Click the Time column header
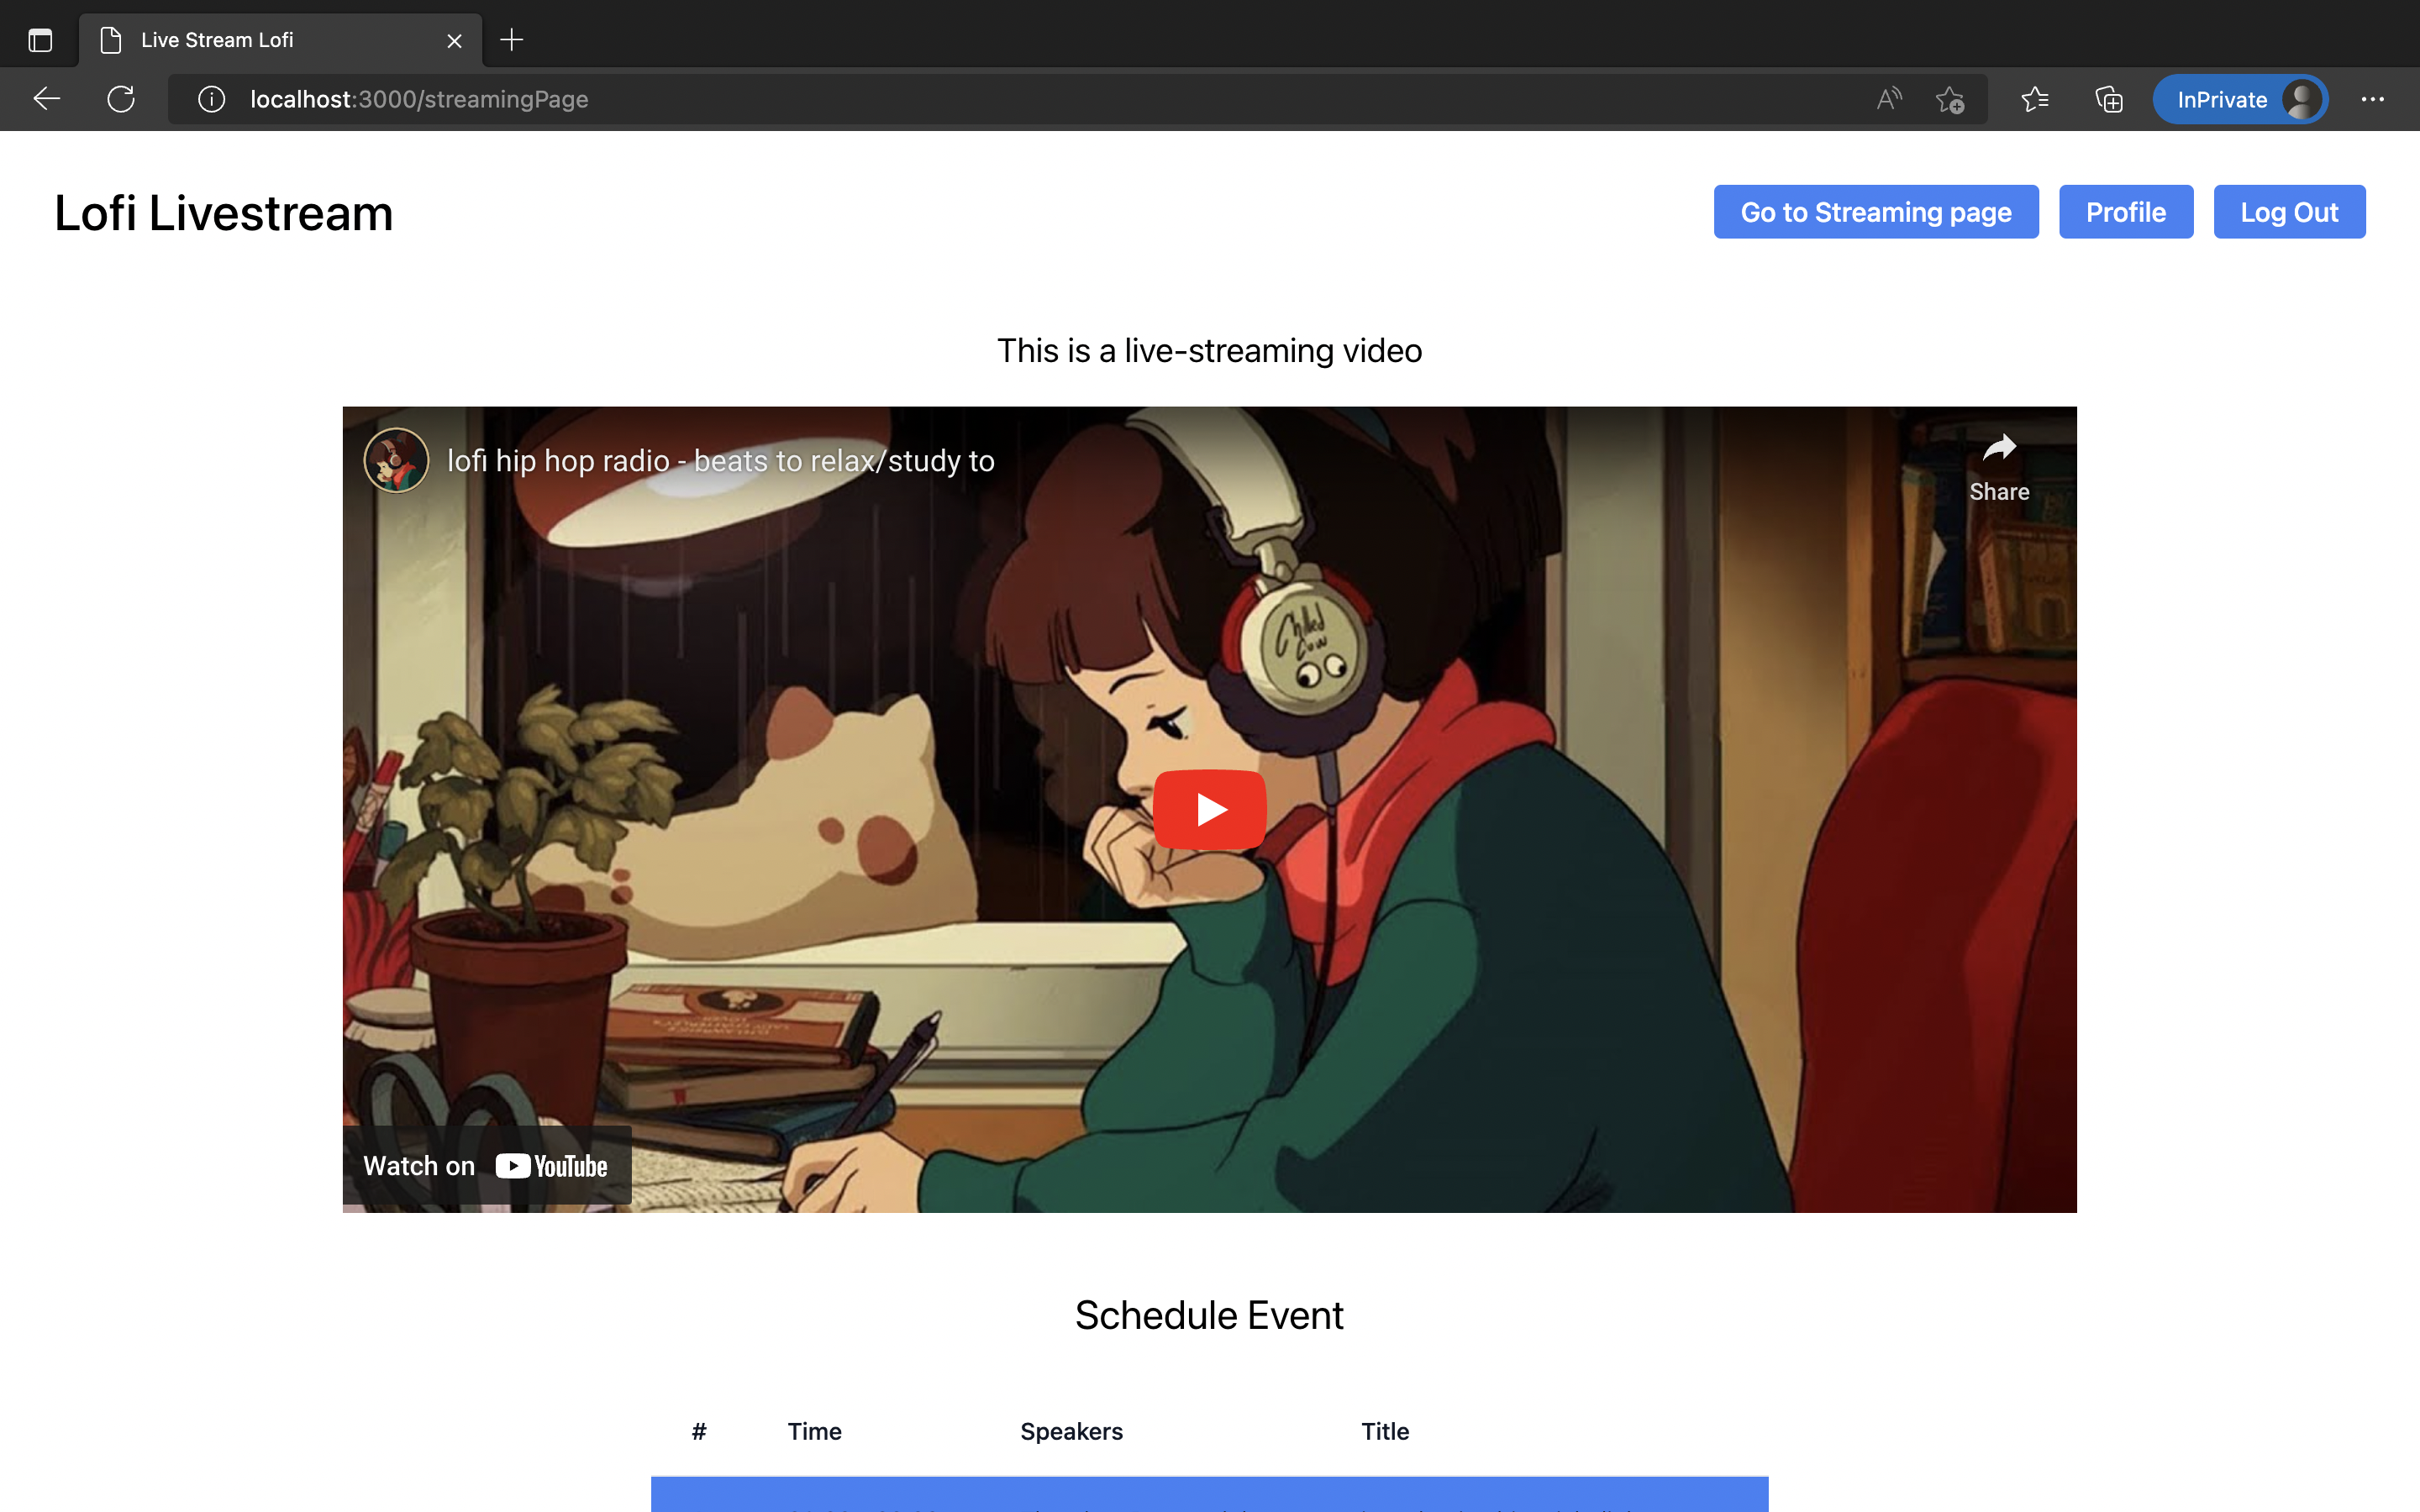 [x=814, y=1431]
